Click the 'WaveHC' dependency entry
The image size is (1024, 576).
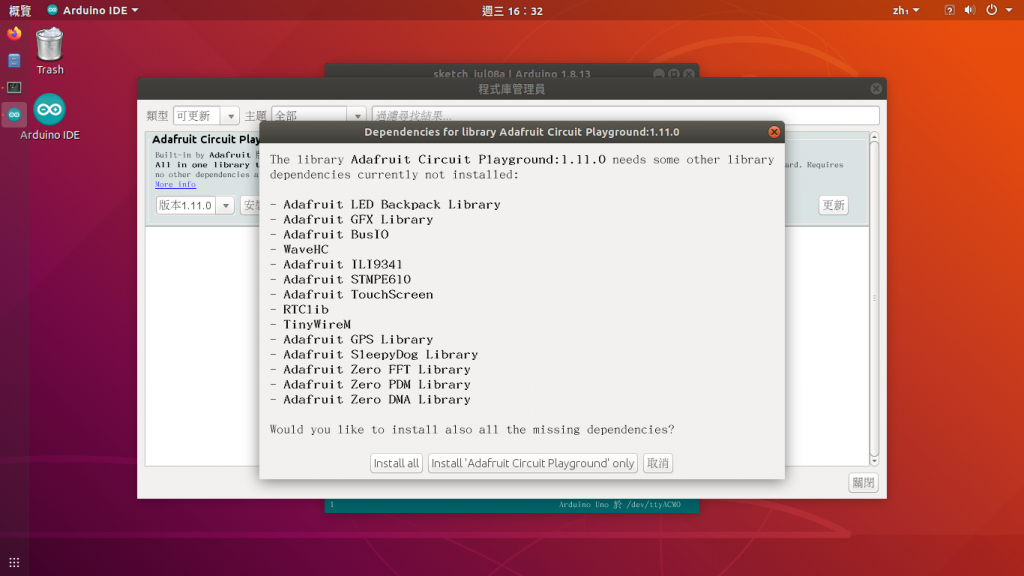tap(306, 249)
